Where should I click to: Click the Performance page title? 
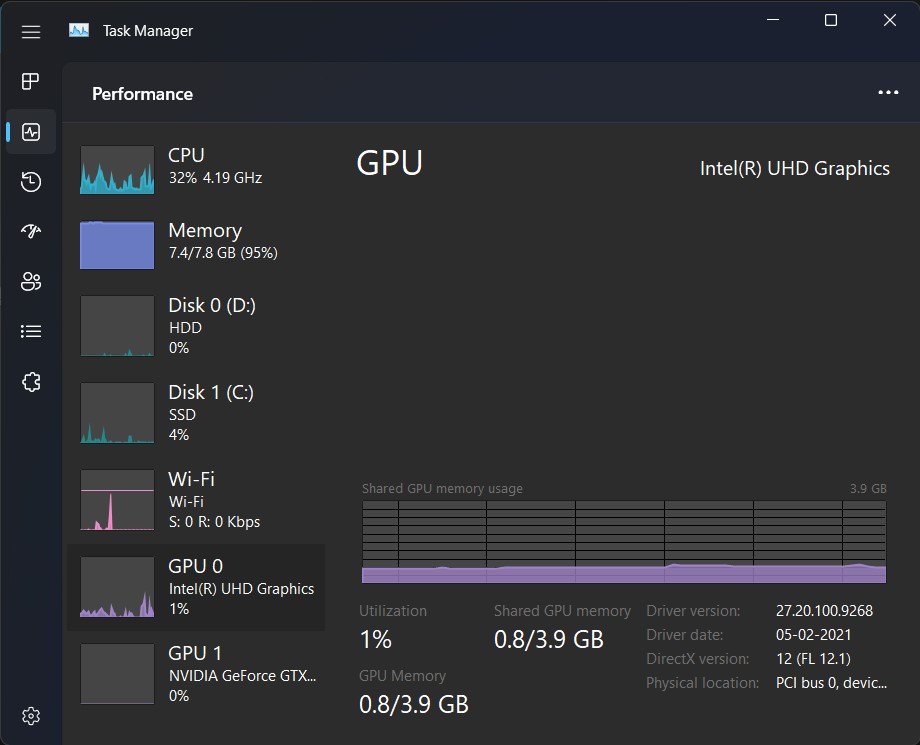point(143,94)
